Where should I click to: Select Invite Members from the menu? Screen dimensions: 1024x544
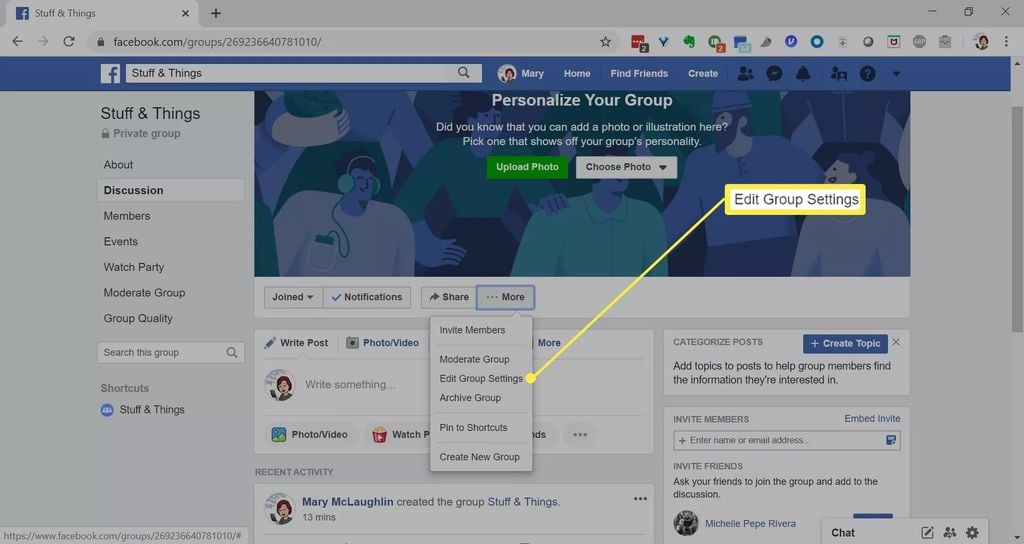472,330
